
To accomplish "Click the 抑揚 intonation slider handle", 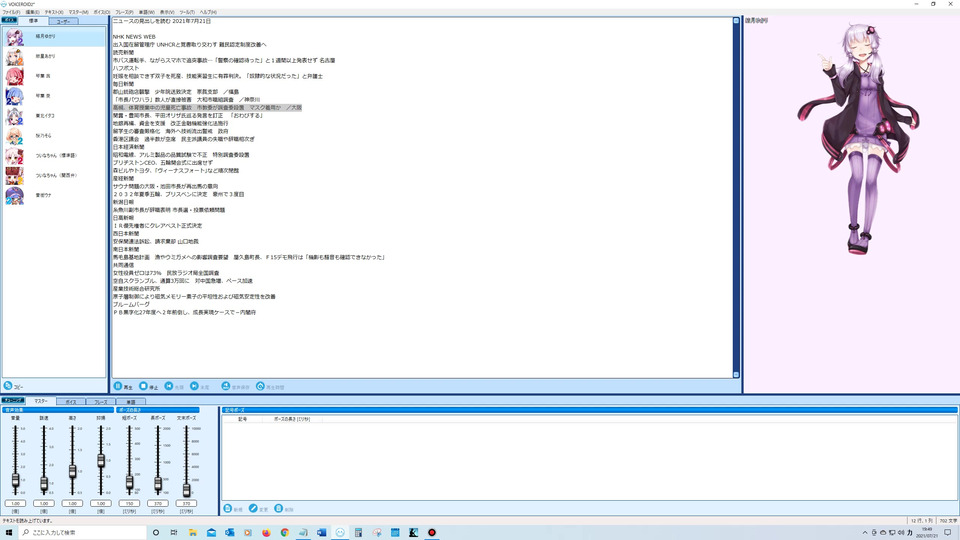I will click(x=101, y=460).
